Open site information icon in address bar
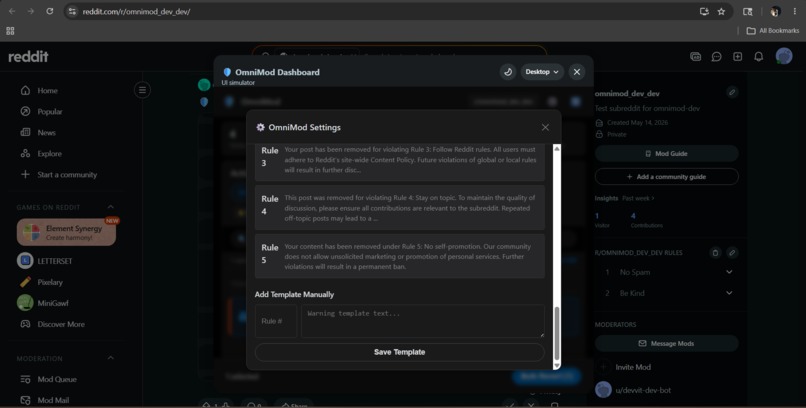 click(72, 11)
